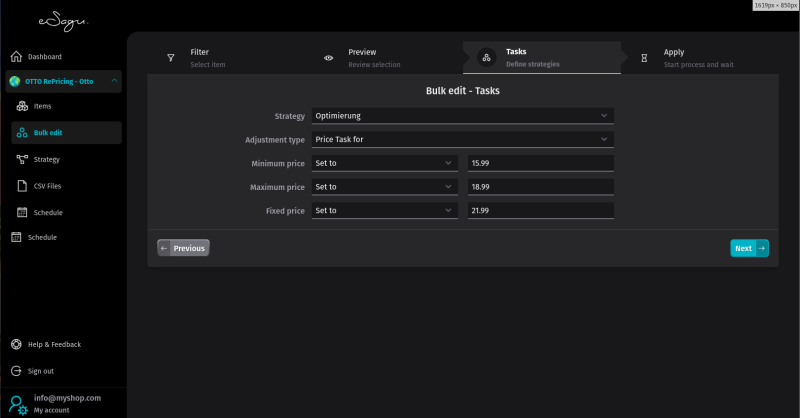Click the Items icon in sidebar

(22, 106)
